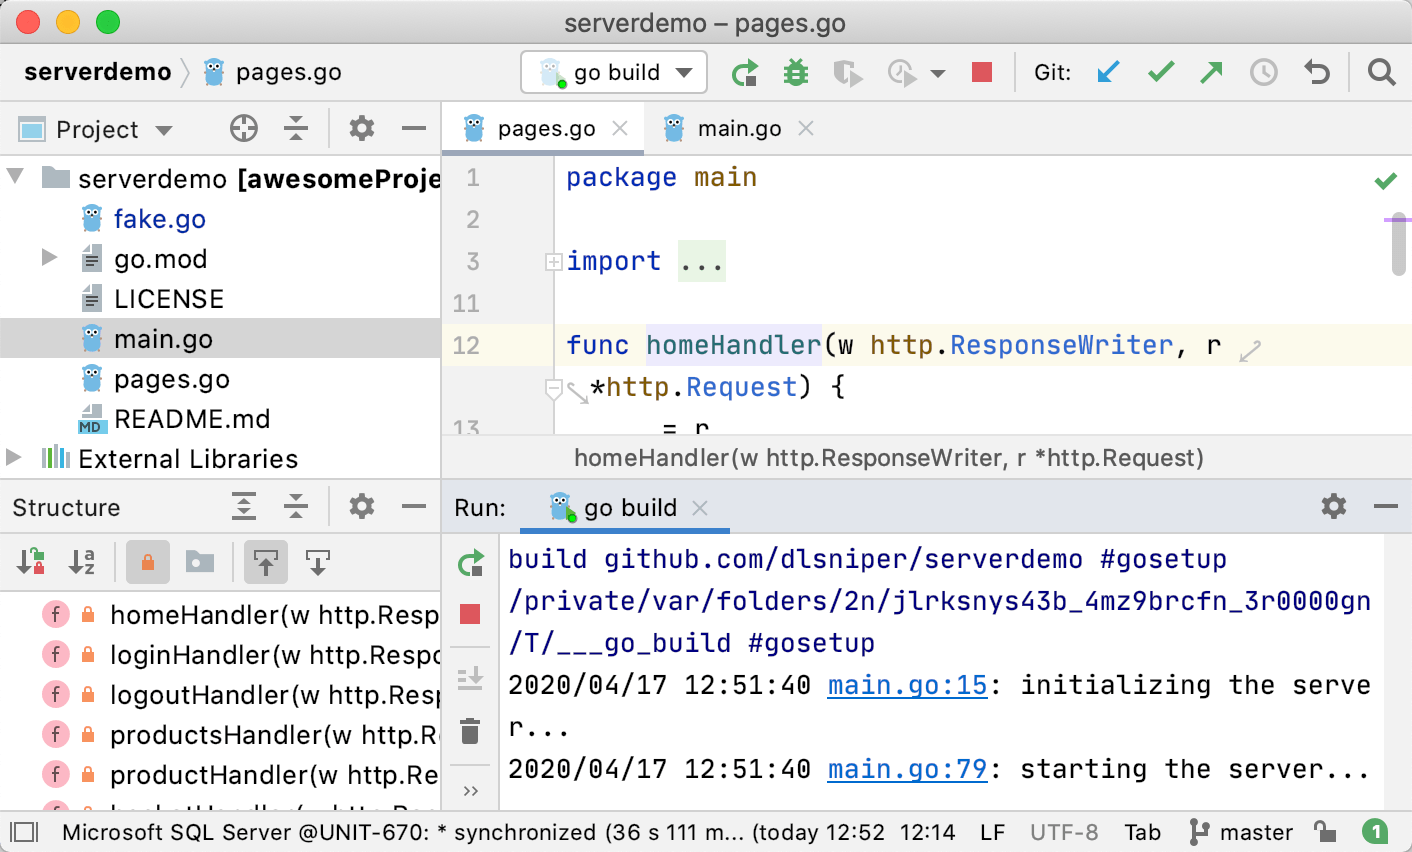Open the go build run configuration dropdown
This screenshot has height=852, width=1412.
tap(685, 72)
